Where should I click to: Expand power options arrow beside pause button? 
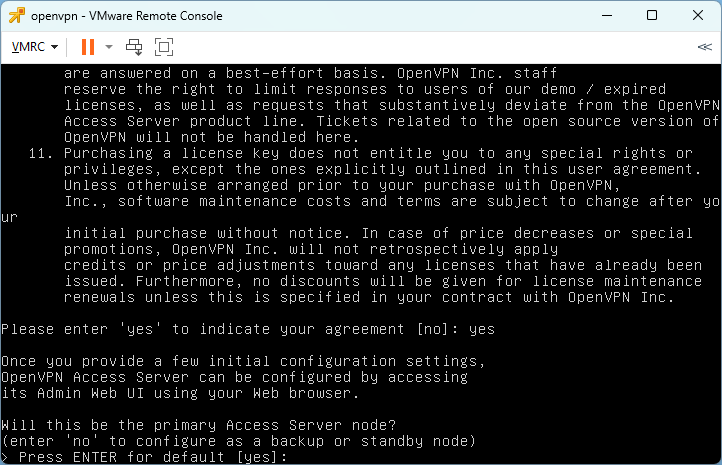109,47
